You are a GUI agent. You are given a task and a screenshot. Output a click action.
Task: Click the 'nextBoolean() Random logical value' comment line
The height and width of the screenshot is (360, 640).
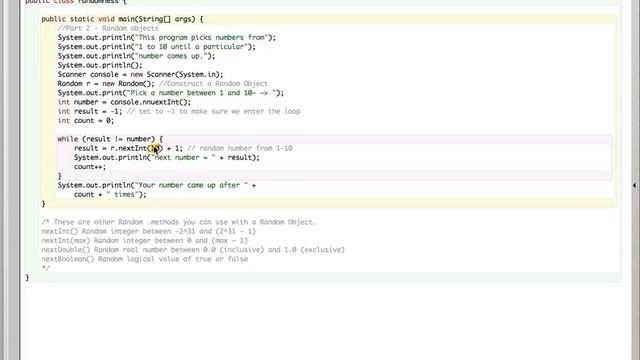coord(144,259)
